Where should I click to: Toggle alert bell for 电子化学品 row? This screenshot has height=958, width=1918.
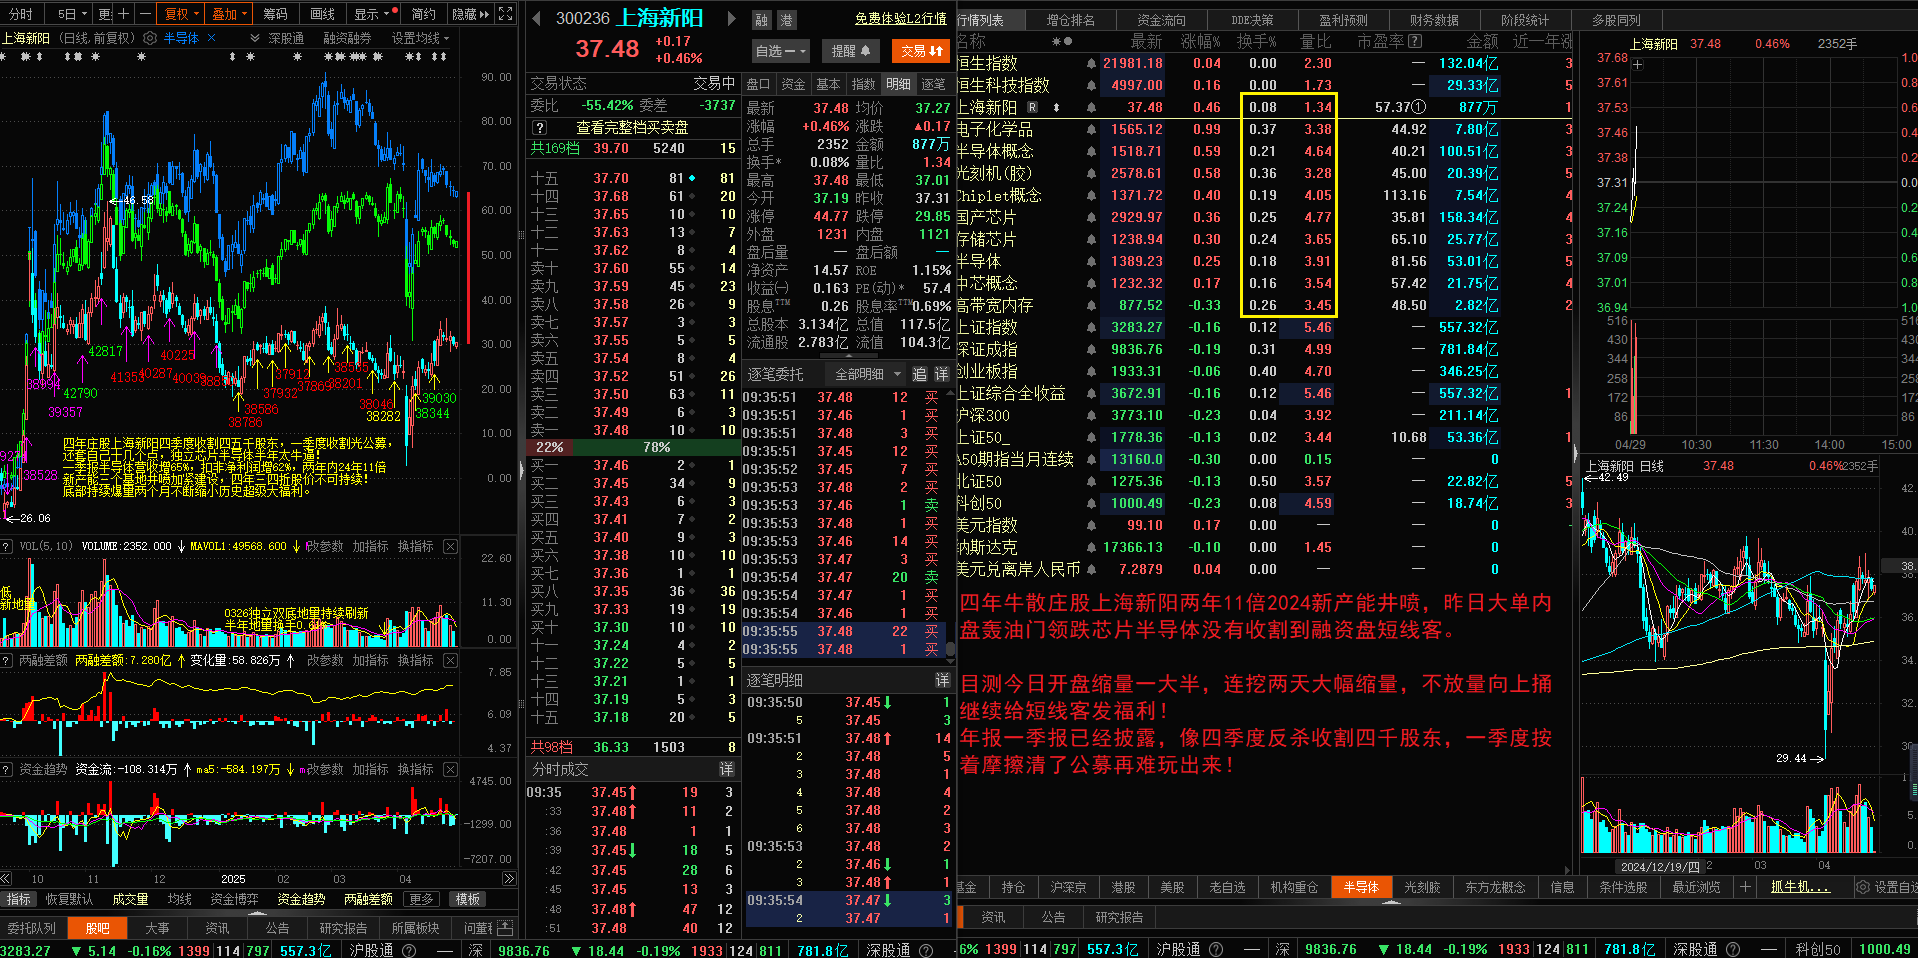[x=1091, y=129]
